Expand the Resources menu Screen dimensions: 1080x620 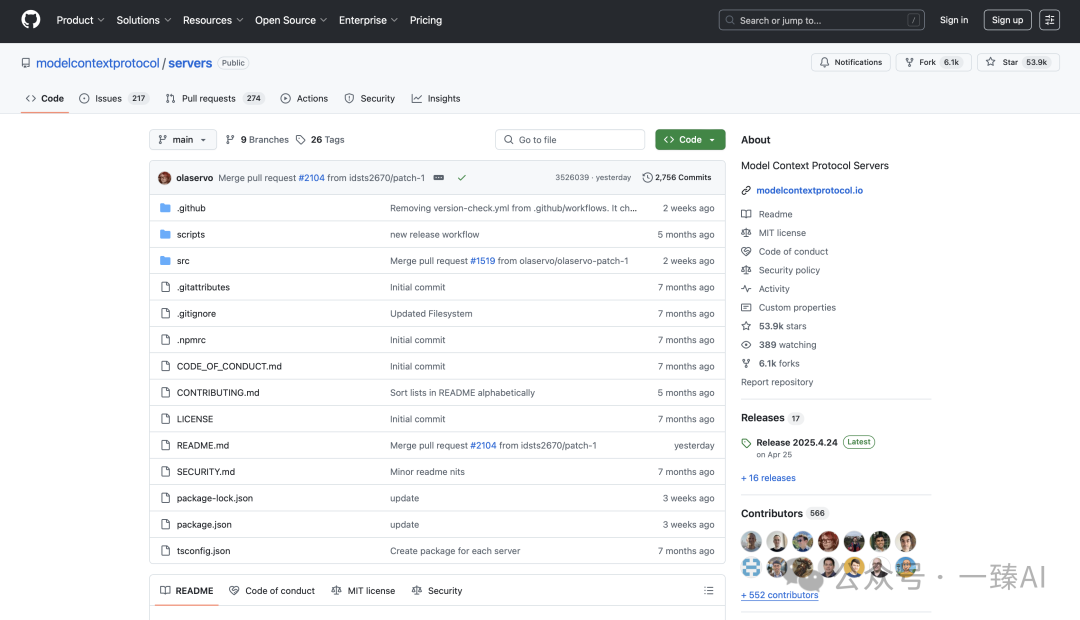tap(213, 20)
